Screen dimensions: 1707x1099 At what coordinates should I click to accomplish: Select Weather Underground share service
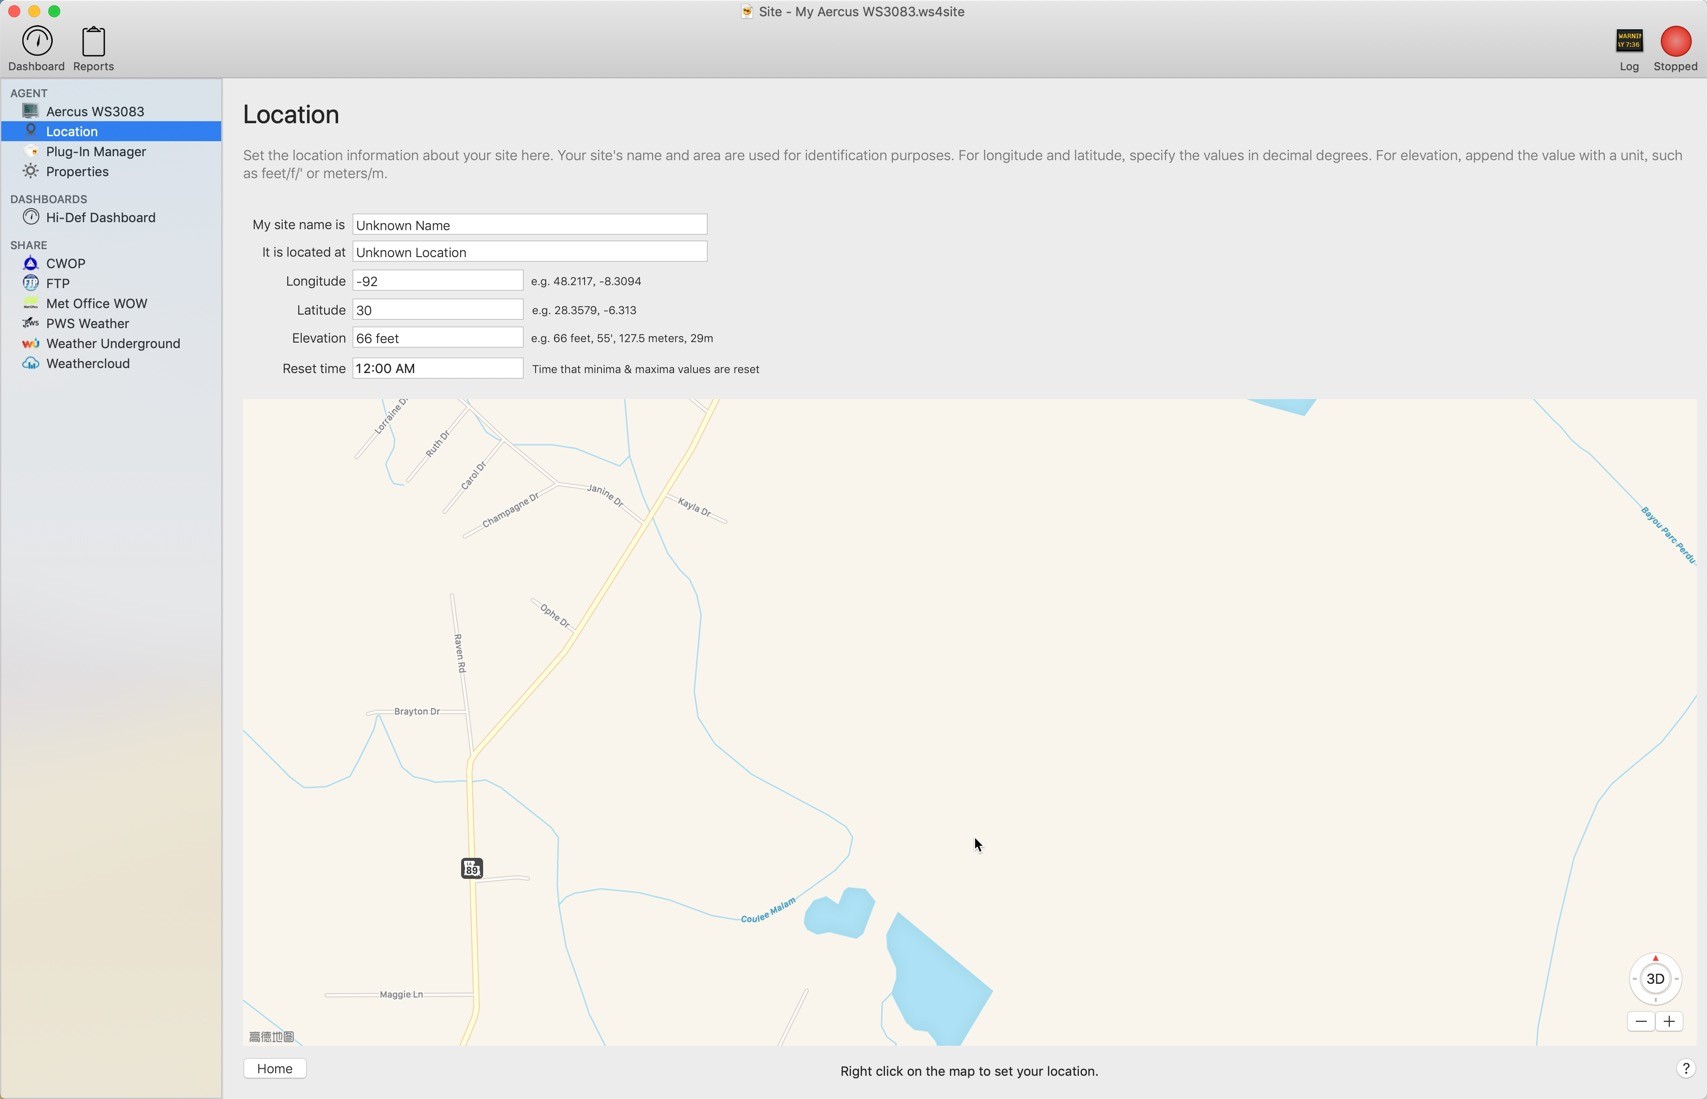(x=111, y=343)
